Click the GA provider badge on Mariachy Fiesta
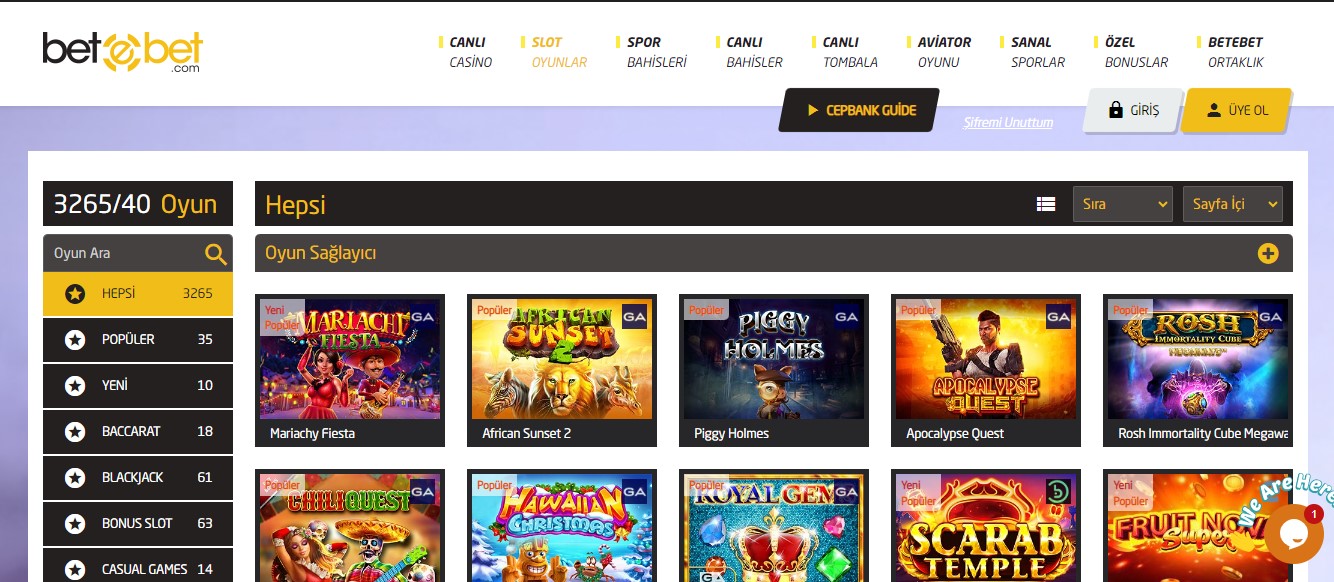Image resolution: width=1334 pixels, height=582 pixels. 422,316
